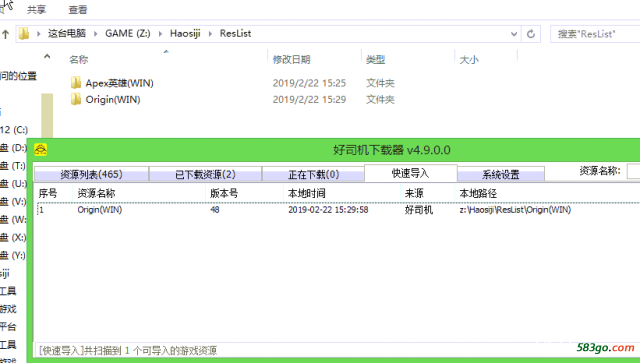Image resolution: width=640 pixels, height=363 pixels.
Task: Click the 本地时间 column header
Action: pyautogui.click(x=307, y=193)
